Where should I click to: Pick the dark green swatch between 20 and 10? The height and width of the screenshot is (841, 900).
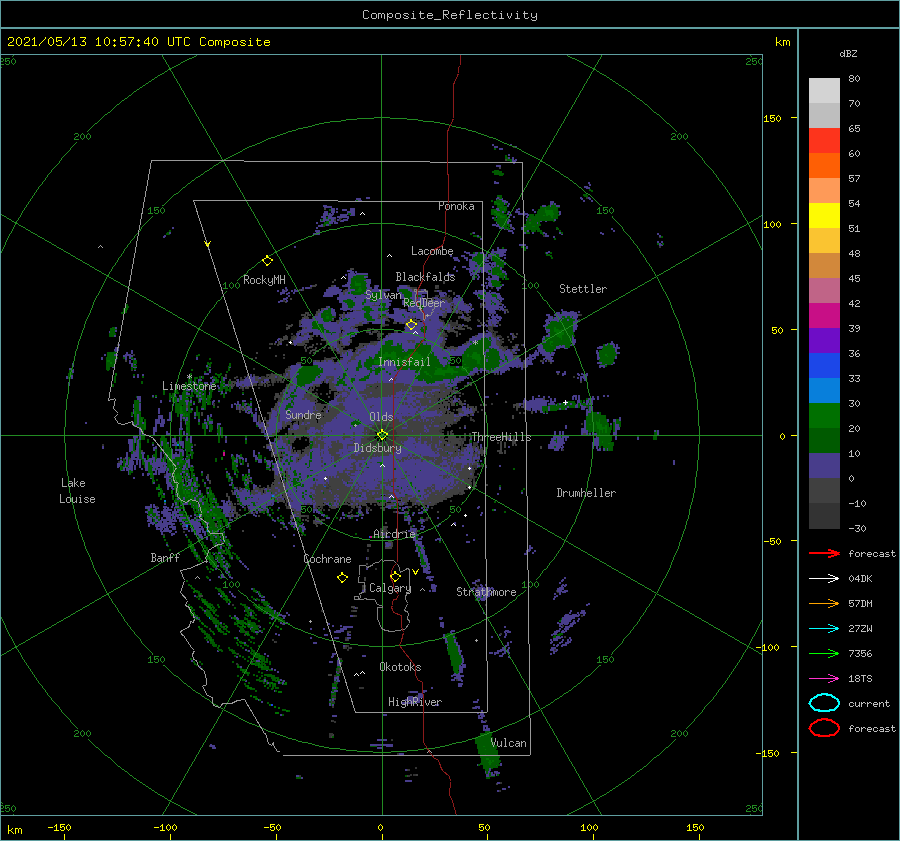click(824, 441)
